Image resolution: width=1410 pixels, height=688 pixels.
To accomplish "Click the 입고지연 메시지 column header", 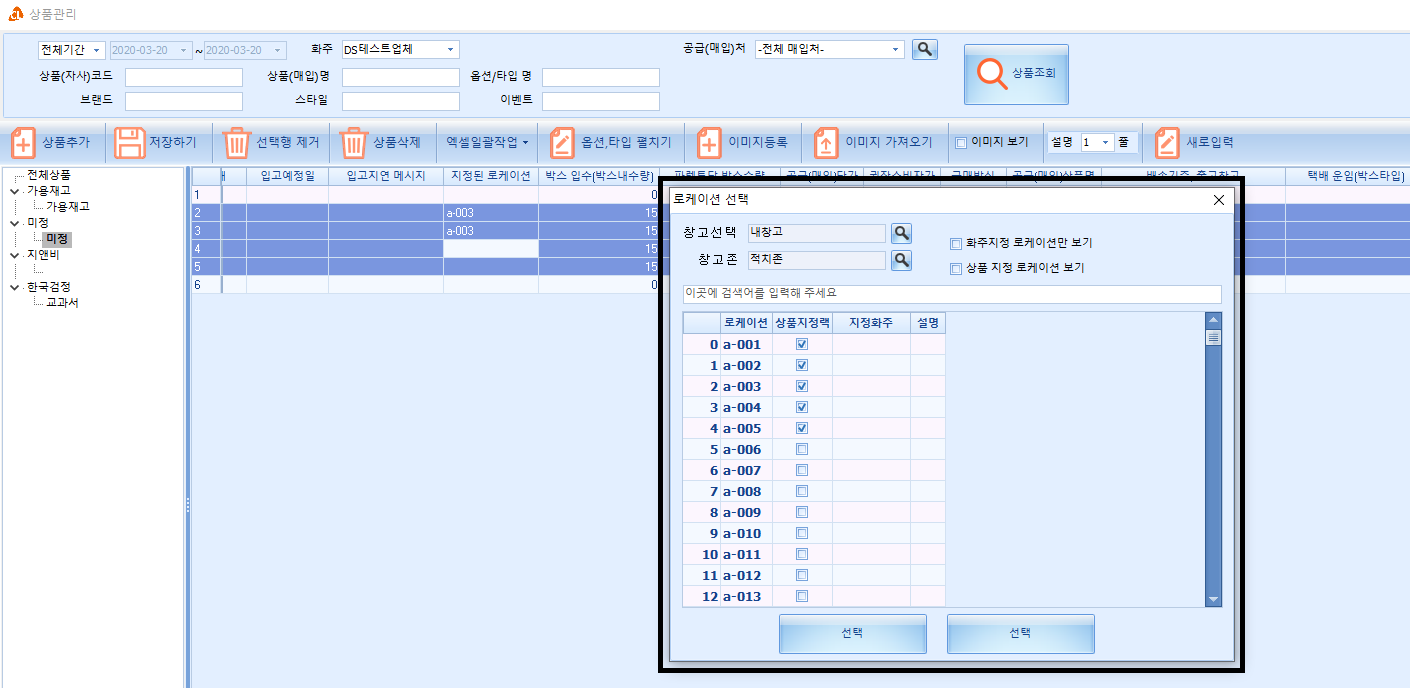I will tap(386, 176).
